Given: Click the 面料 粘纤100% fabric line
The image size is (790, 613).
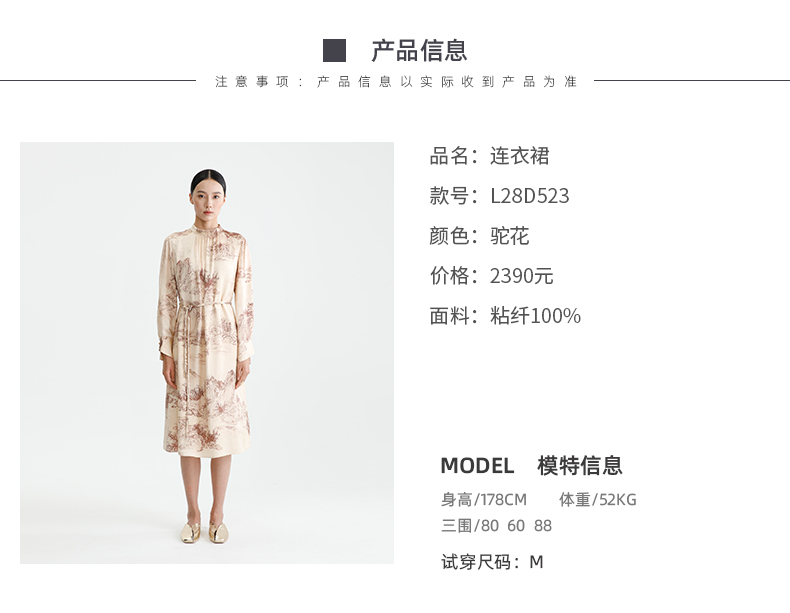Looking at the screenshot, I should (x=505, y=316).
